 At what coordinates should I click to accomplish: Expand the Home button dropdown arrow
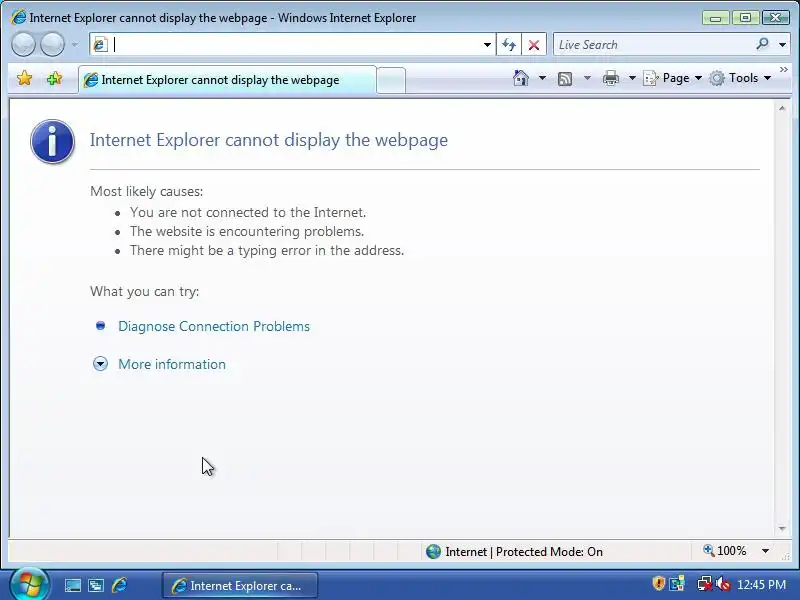tap(542, 78)
